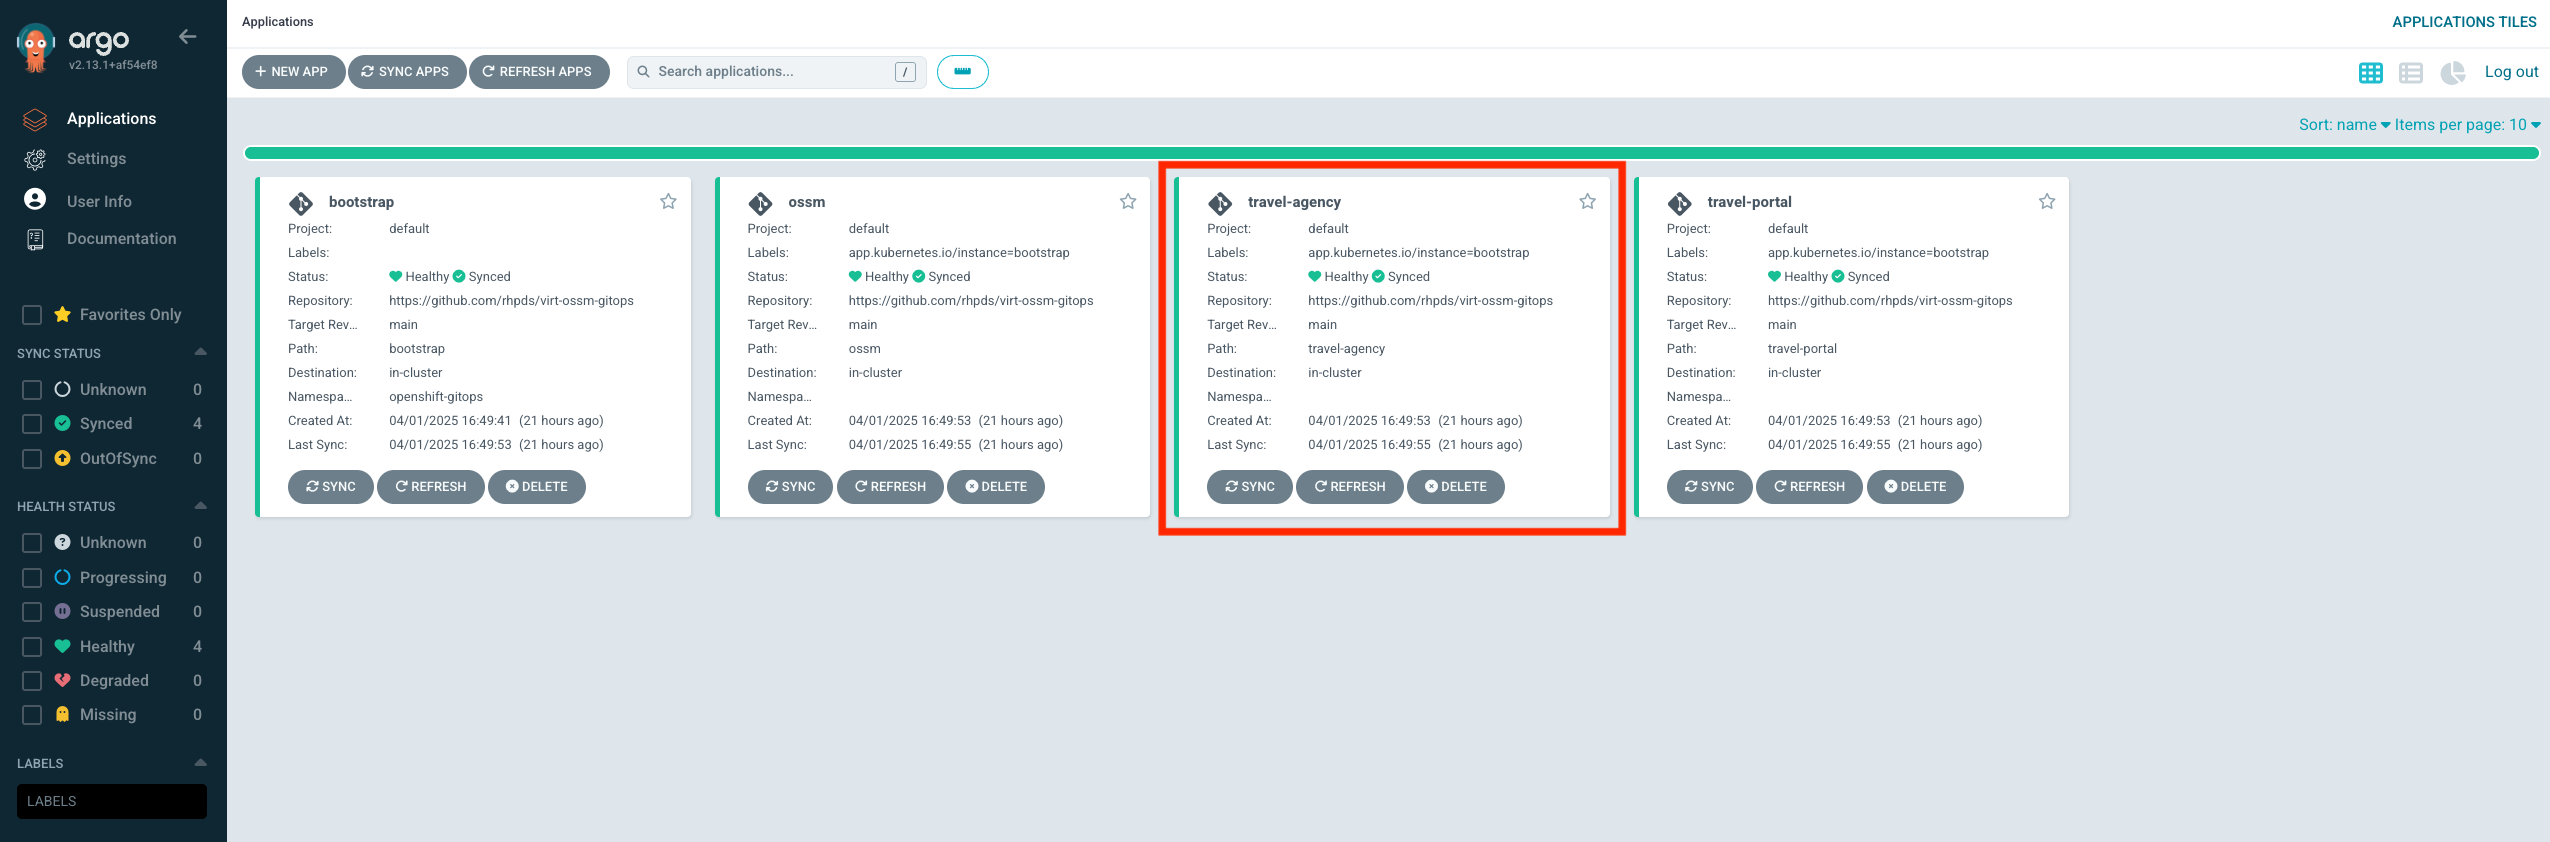Open the ossm application title
Image resolution: width=2550 pixels, height=842 pixels.
pyautogui.click(x=806, y=202)
